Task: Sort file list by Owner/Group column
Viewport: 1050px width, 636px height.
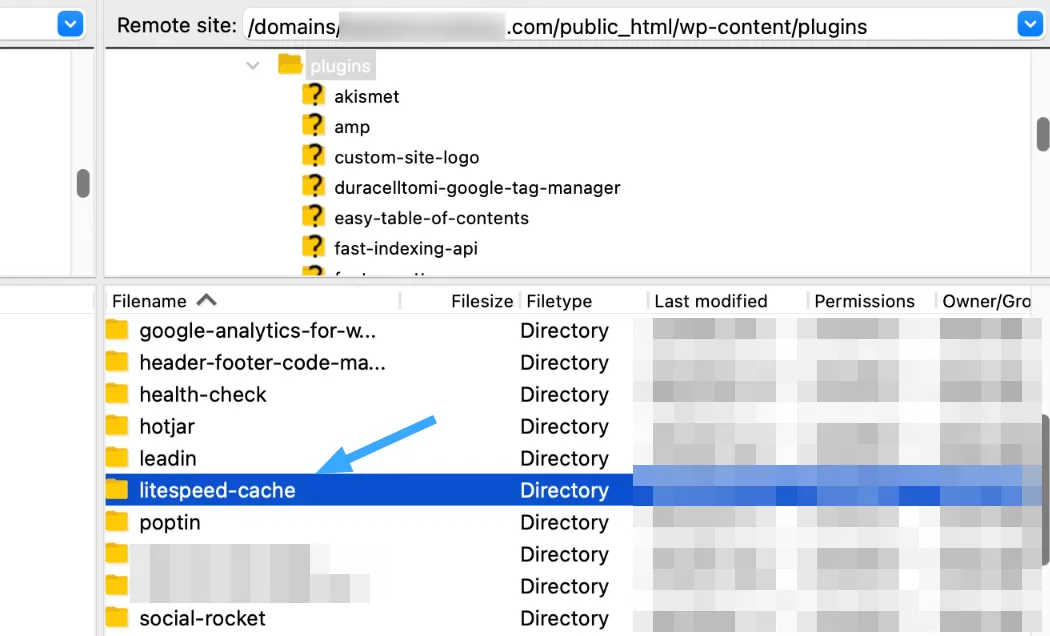Action: [986, 301]
